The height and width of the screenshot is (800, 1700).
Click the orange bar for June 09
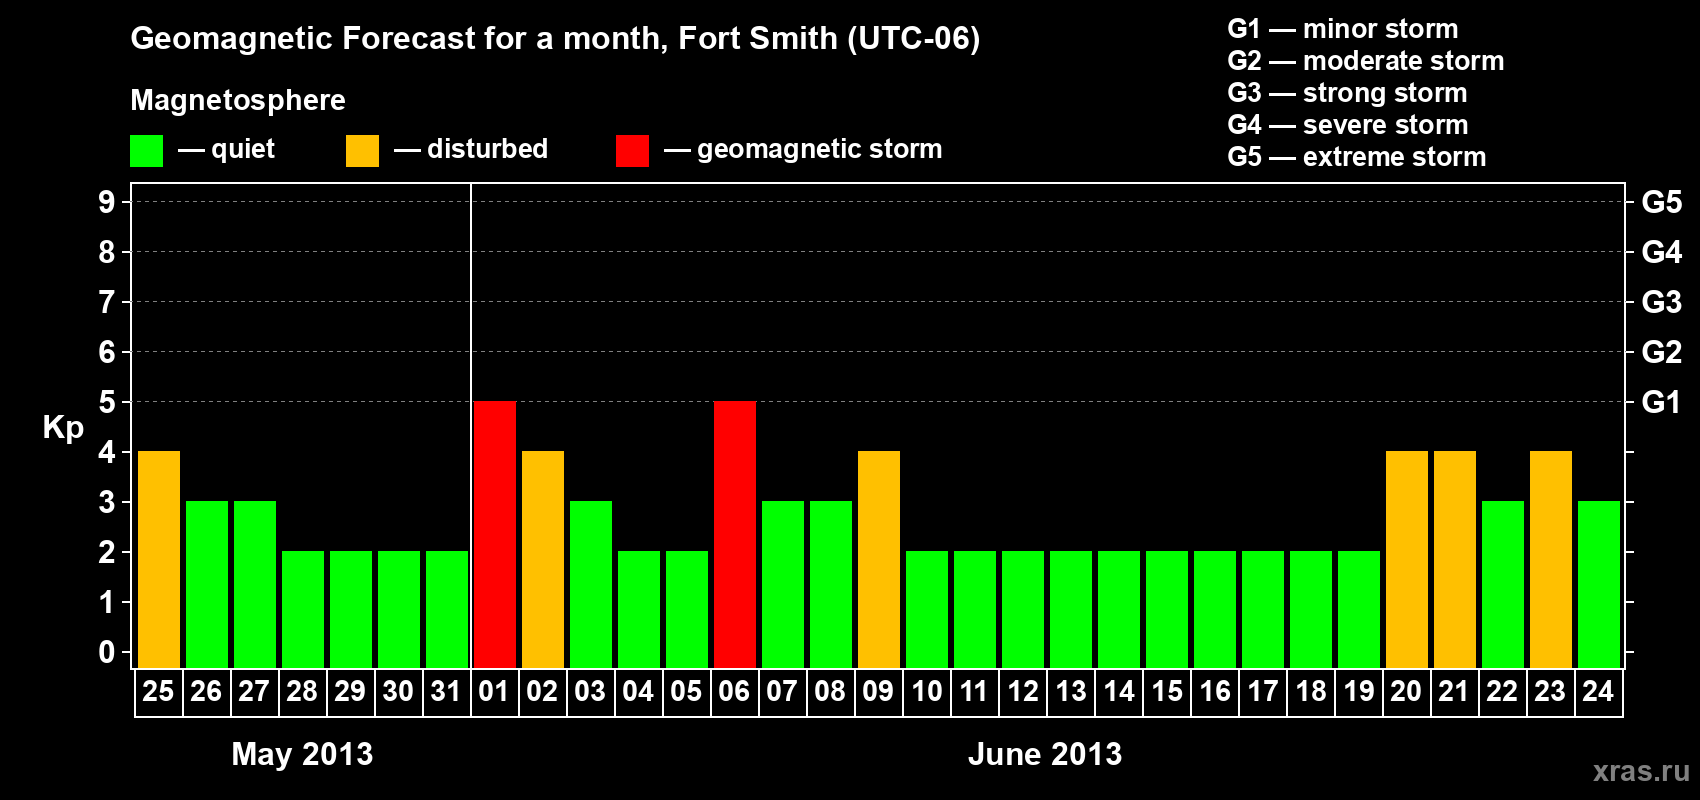[x=879, y=559]
